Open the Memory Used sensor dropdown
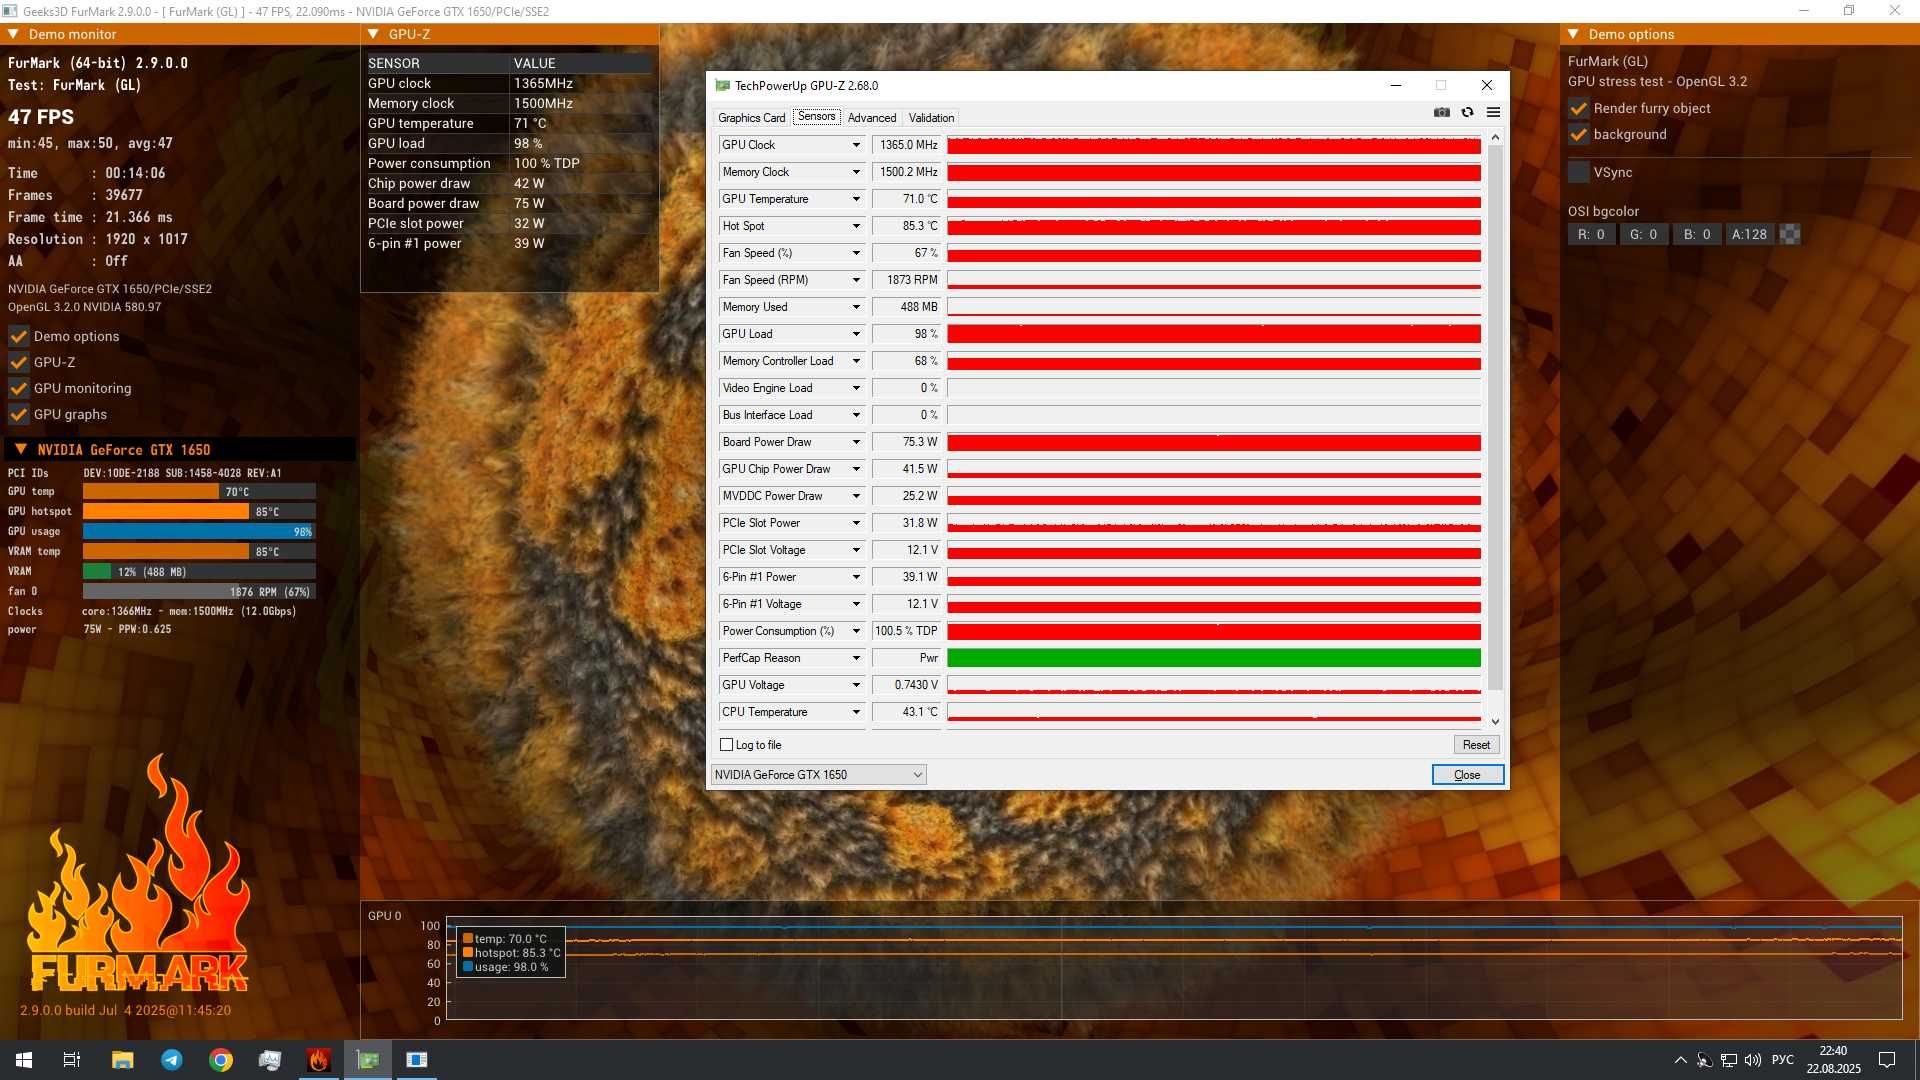Image resolution: width=1920 pixels, height=1080 pixels. click(856, 307)
